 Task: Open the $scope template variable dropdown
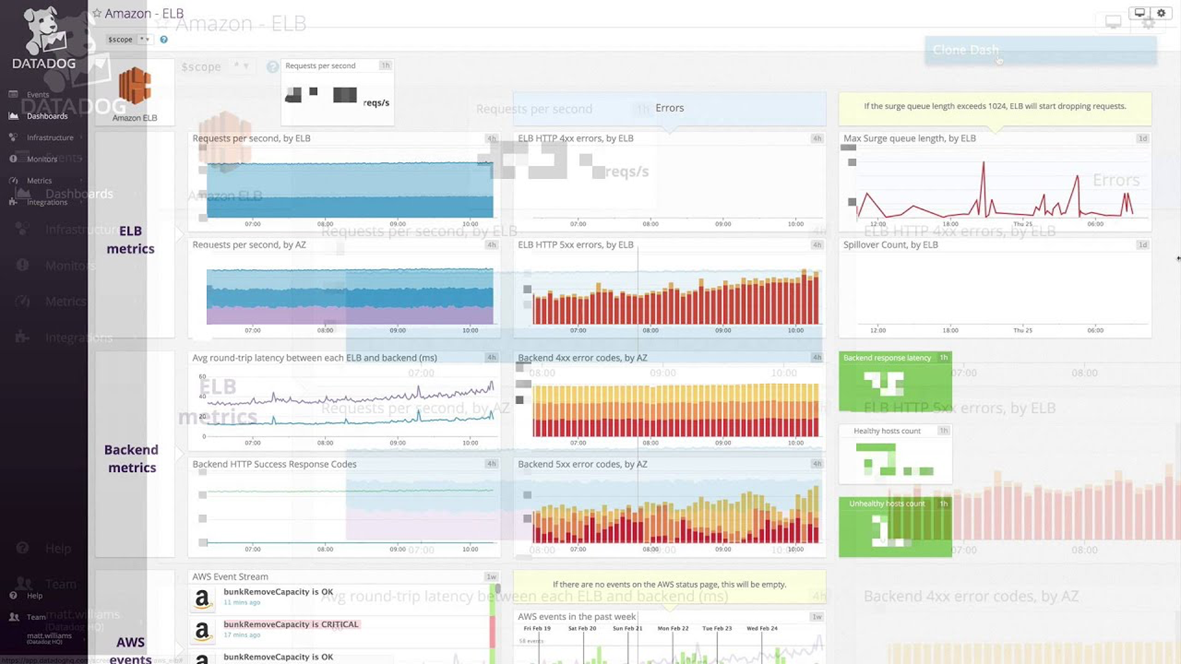pyautogui.click(x=143, y=39)
